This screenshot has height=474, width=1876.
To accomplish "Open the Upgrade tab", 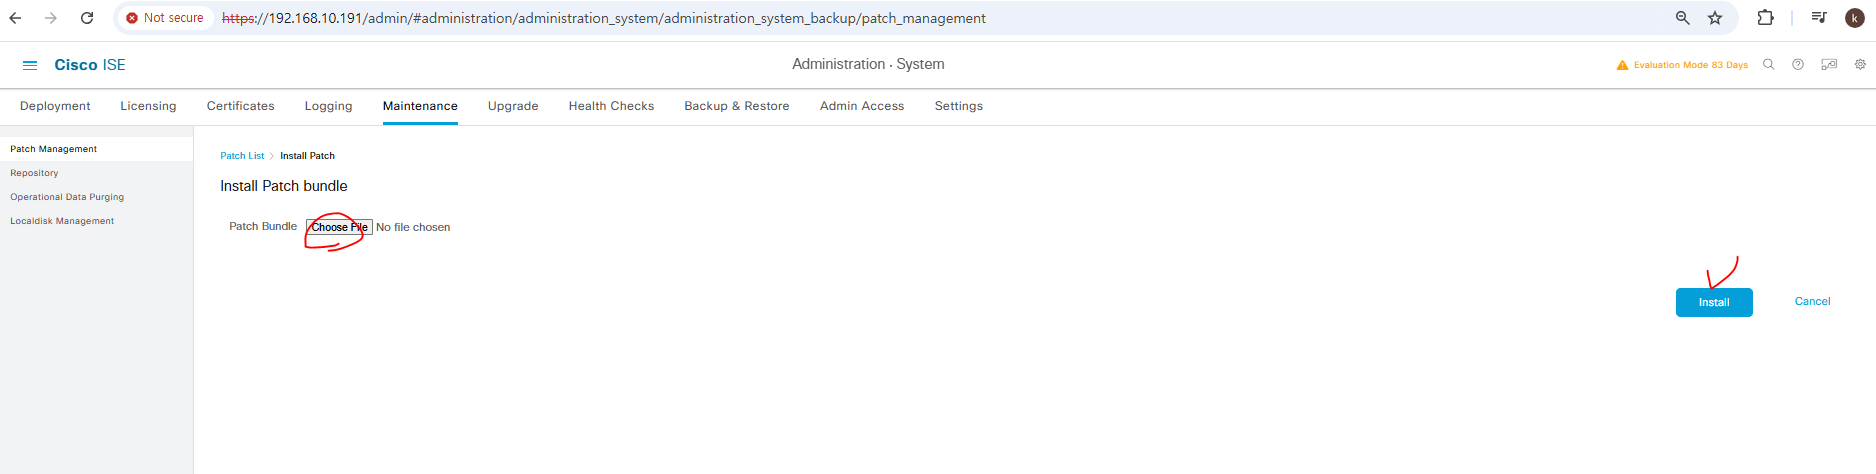I will coord(513,106).
